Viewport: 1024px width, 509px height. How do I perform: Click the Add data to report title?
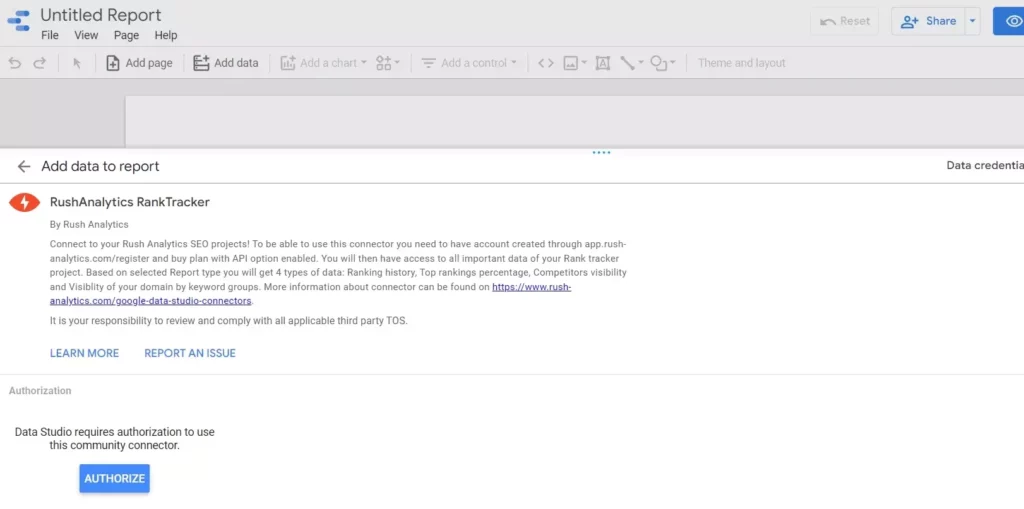(101, 167)
